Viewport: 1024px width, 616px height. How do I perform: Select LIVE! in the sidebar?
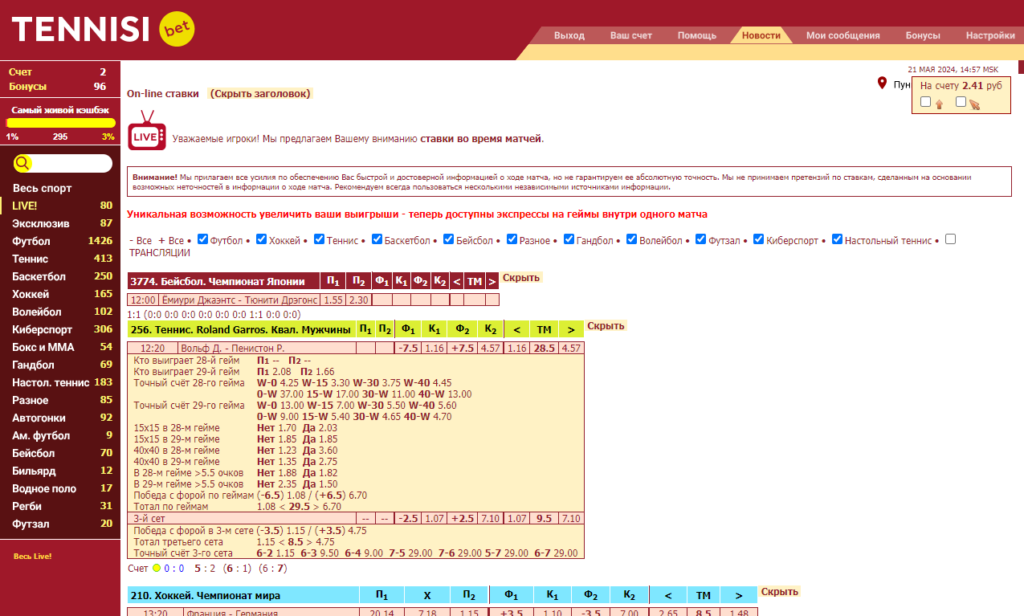[x=60, y=206]
